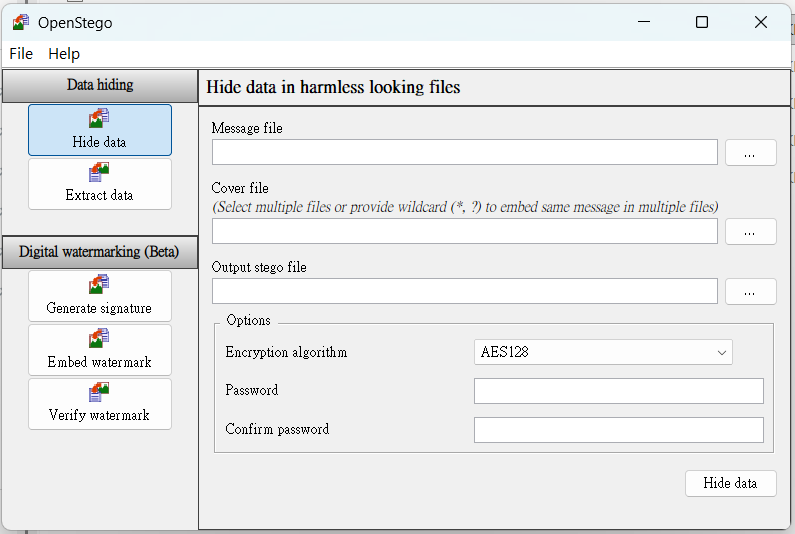Click the OpenStego app icon in title bar
The width and height of the screenshot is (795, 534).
[21, 22]
